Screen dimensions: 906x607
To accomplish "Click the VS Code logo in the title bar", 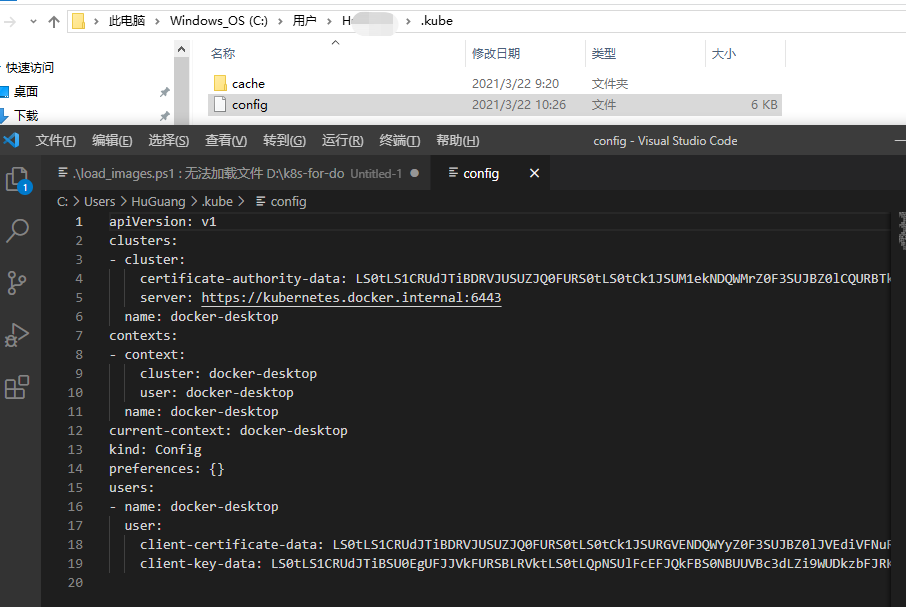I will 11,140.
